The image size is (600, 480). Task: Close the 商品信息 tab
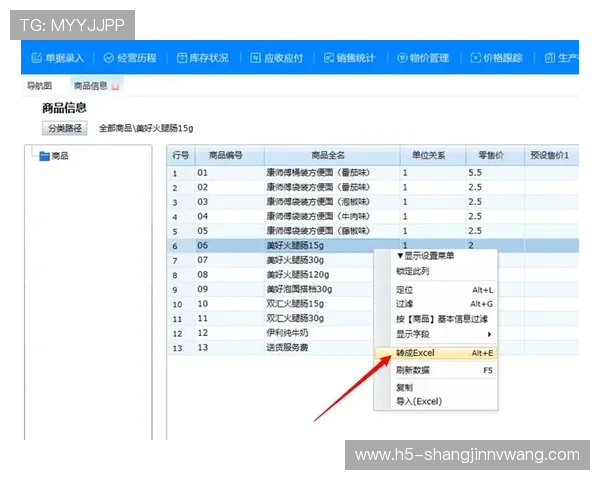pos(115,87)
